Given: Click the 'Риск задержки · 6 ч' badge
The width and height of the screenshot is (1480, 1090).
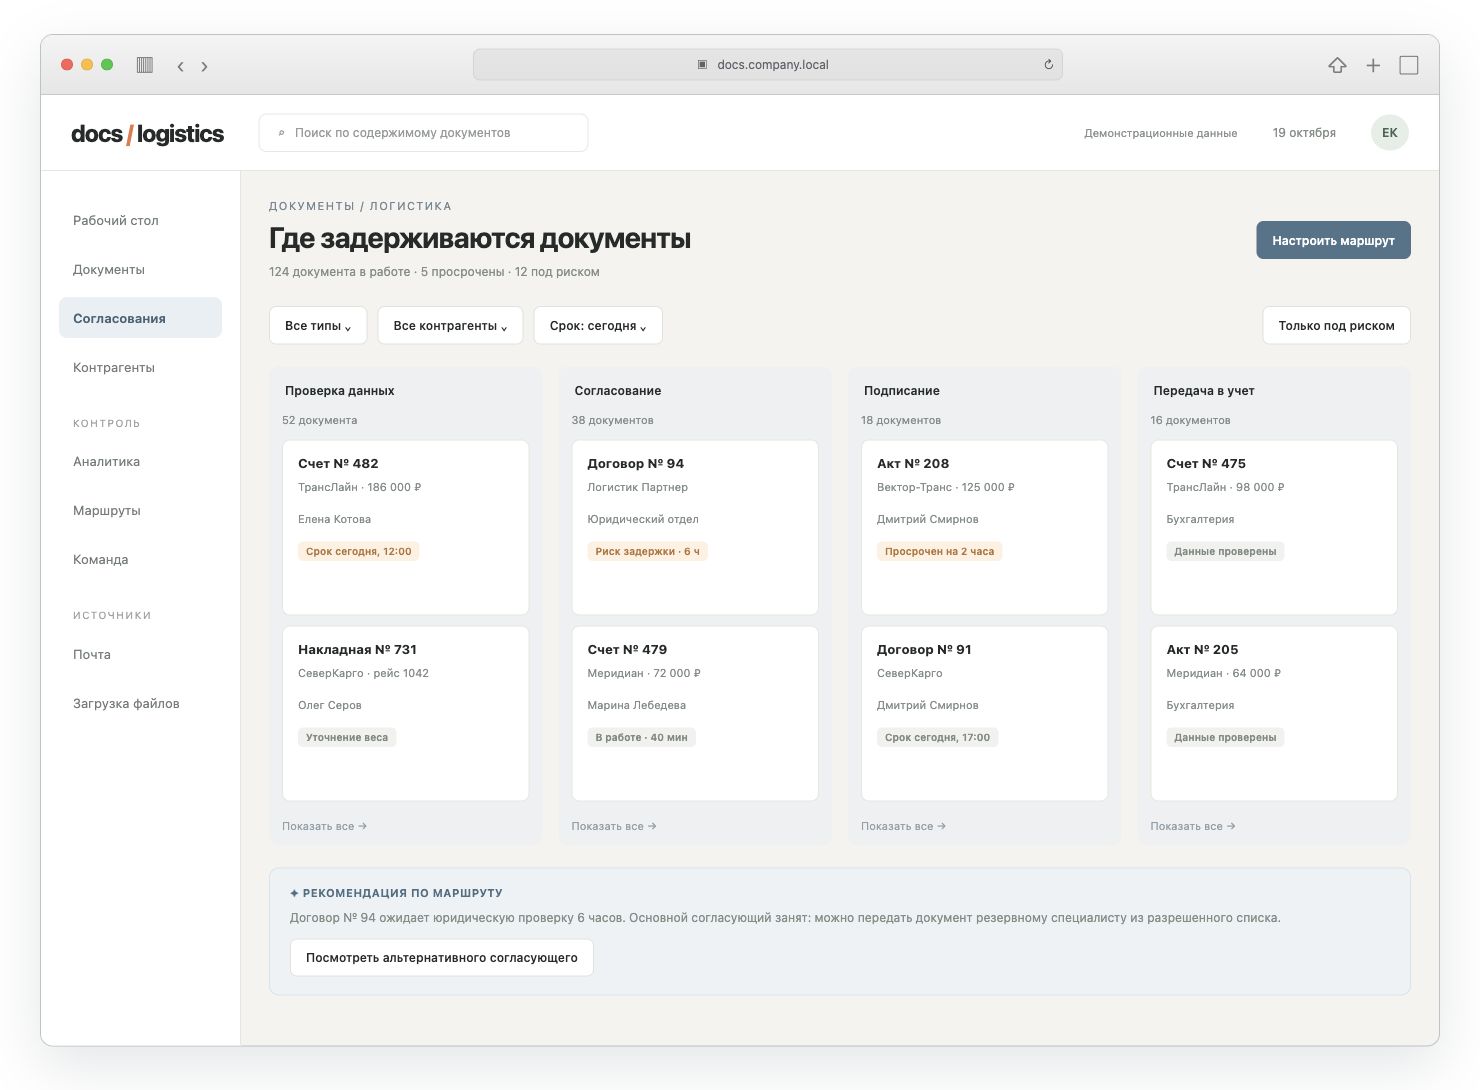Looking at the screenshot, I should (x=647, y=551).
